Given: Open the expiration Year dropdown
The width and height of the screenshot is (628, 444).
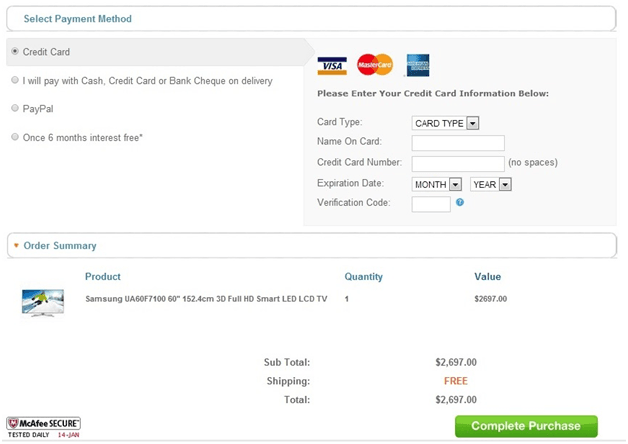Looking at the screenshot, I should click(x=491, y=184).
